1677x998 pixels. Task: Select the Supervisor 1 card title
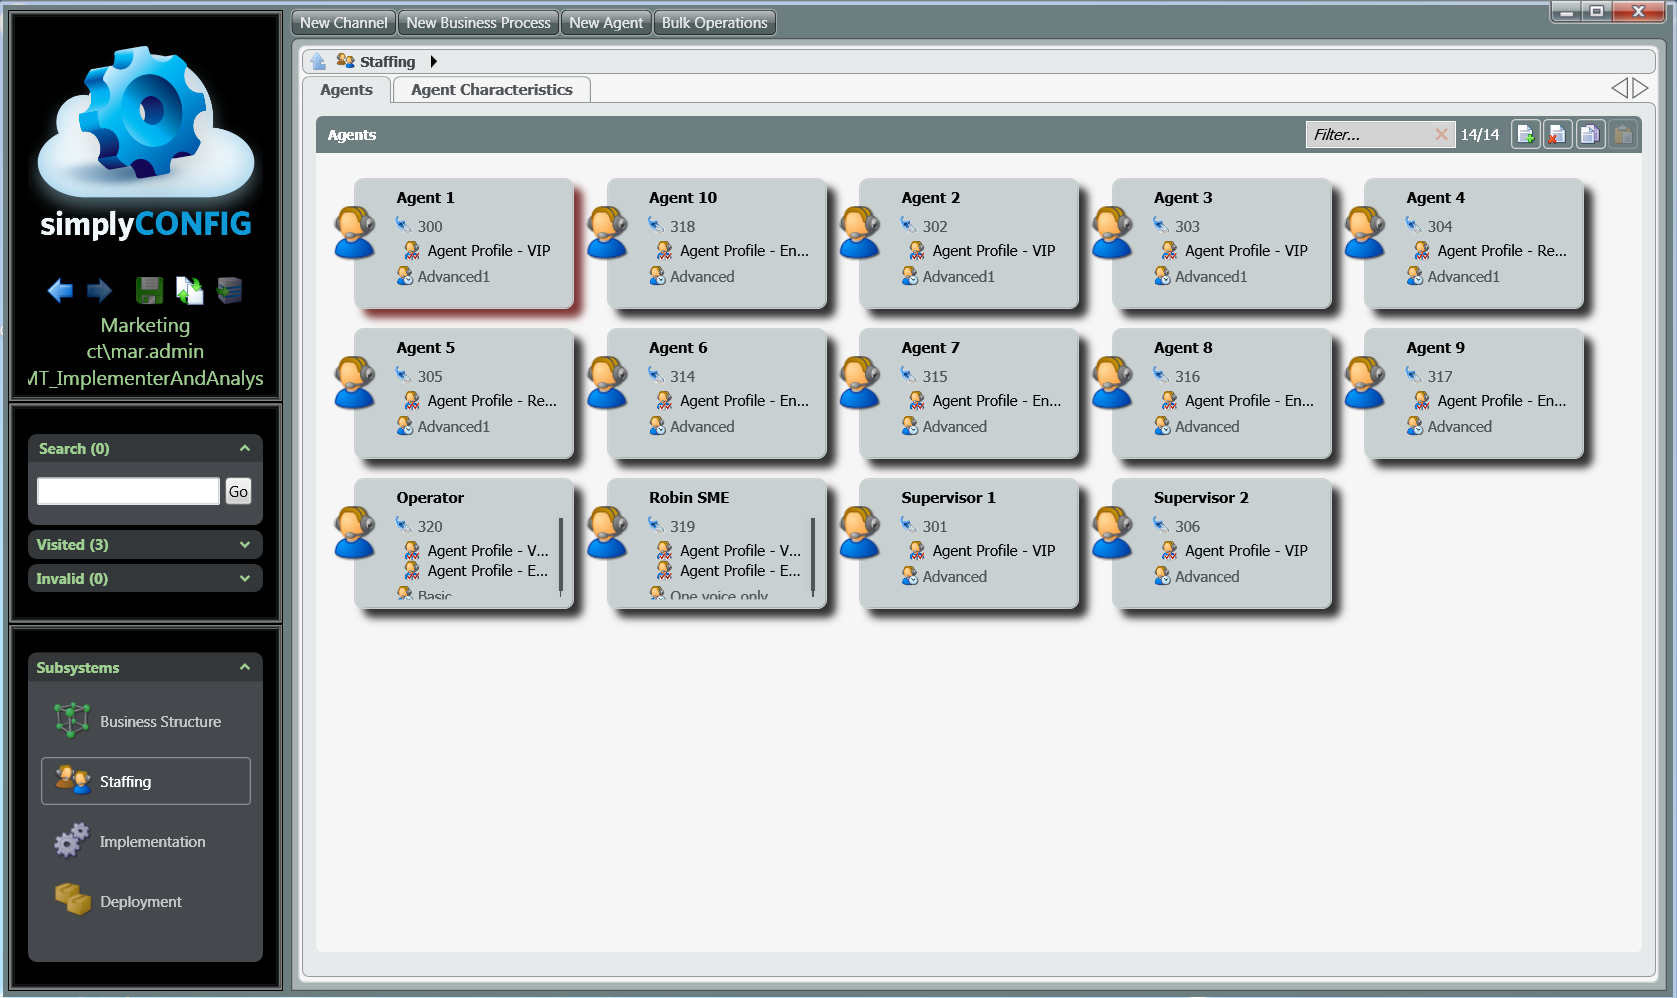[948, 498]
